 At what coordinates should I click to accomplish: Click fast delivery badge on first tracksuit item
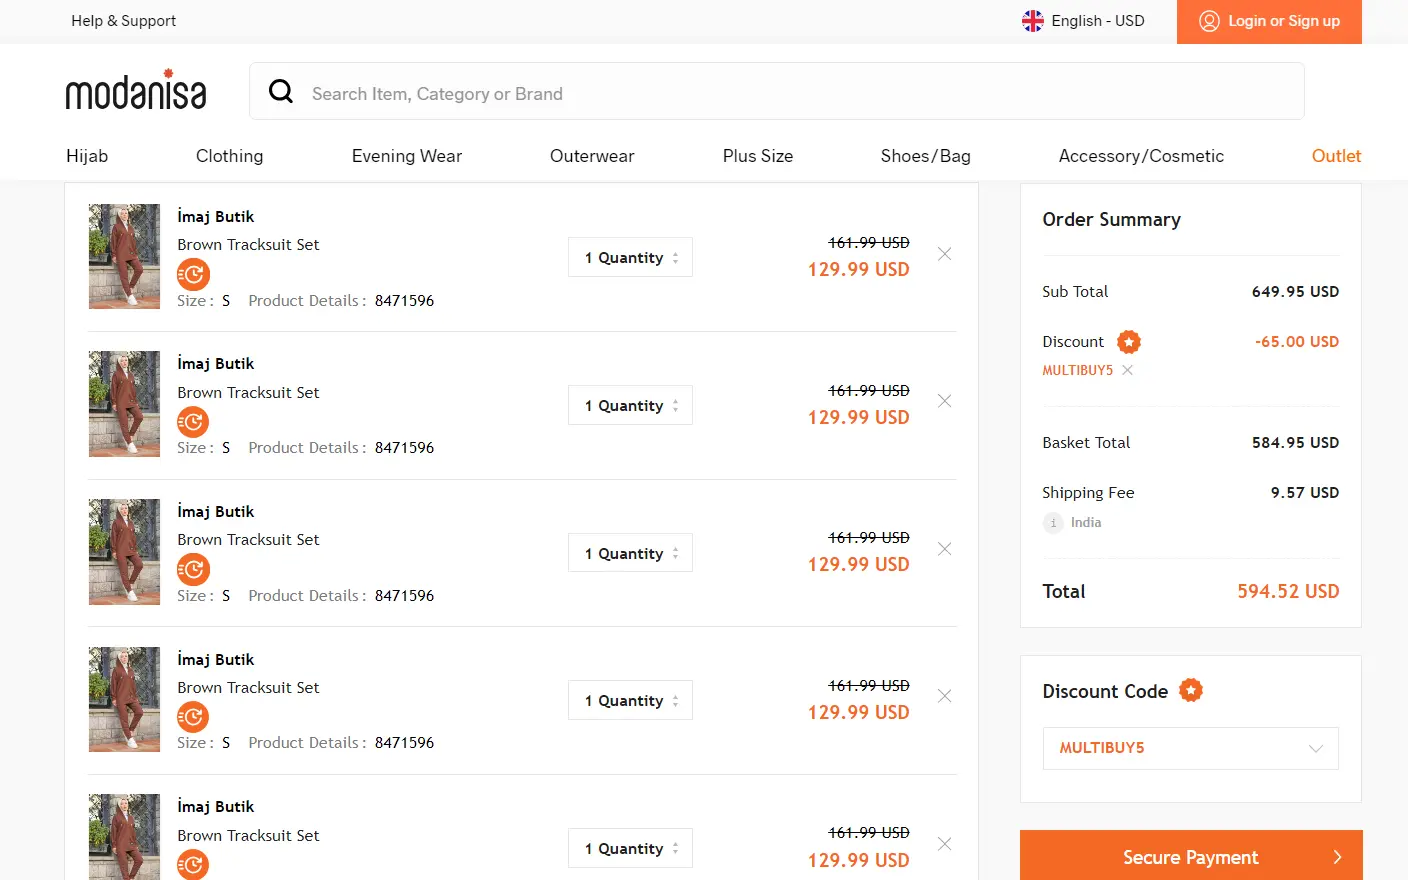(x=194, y=274)
